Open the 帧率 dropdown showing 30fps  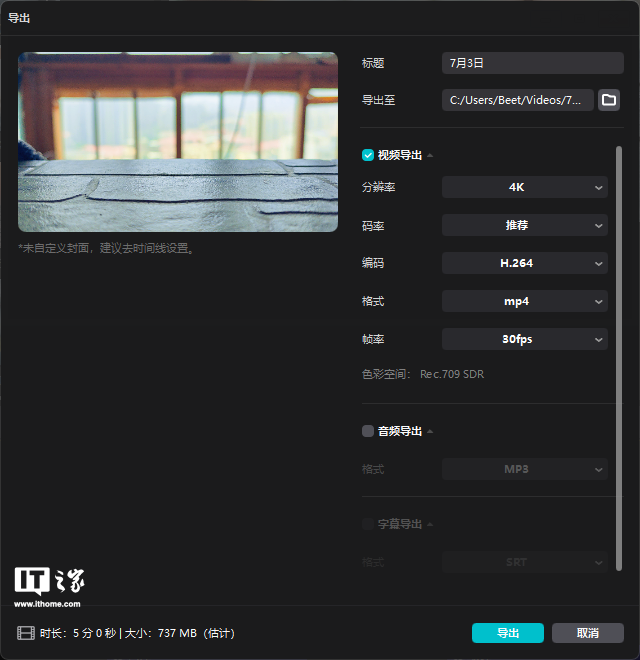click(524, 339)
